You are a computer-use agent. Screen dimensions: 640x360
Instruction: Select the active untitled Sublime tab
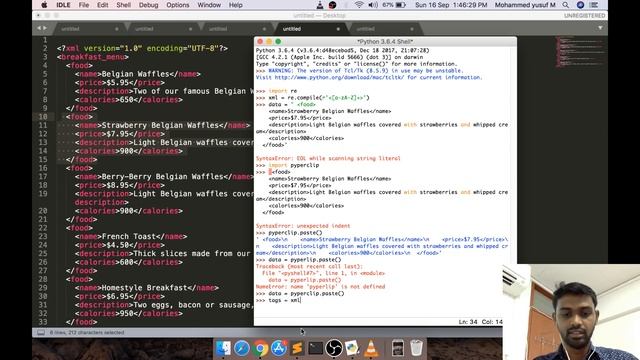(x=310, y=29)
